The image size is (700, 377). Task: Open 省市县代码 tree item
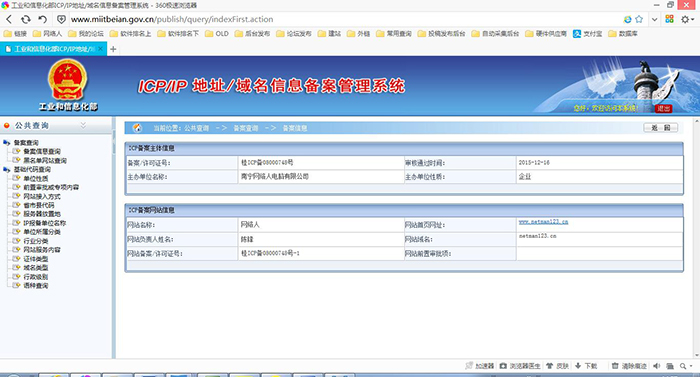38,205
